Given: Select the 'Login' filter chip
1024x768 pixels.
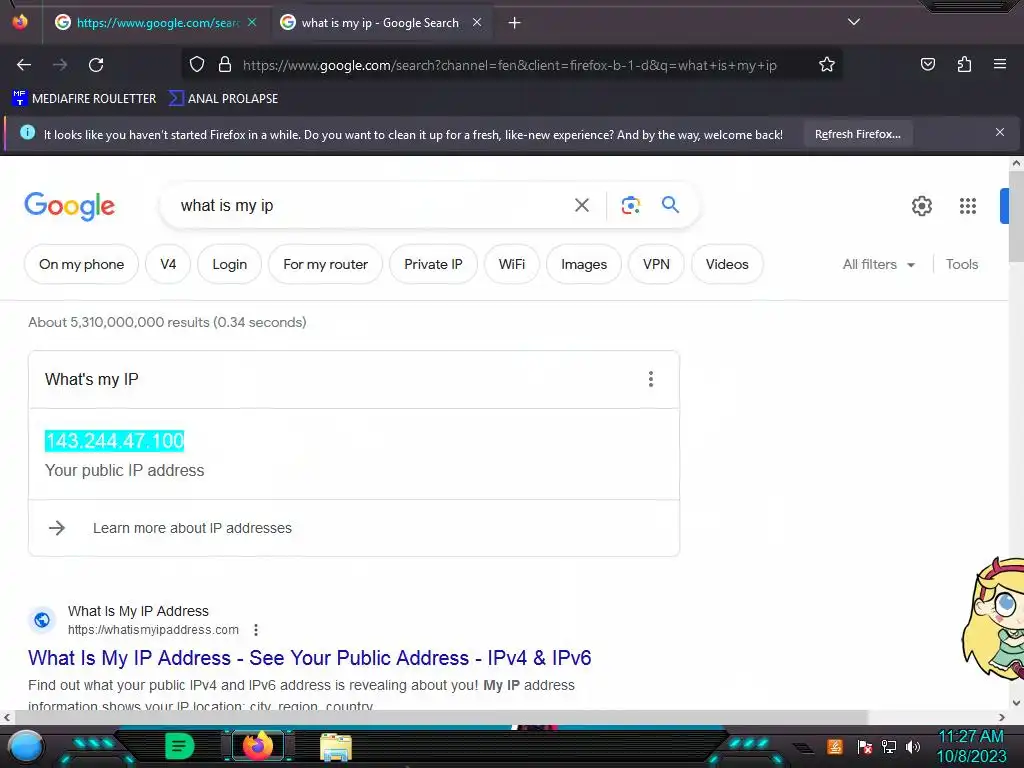Looking at the screenshot, I should [x=230, y=264].
